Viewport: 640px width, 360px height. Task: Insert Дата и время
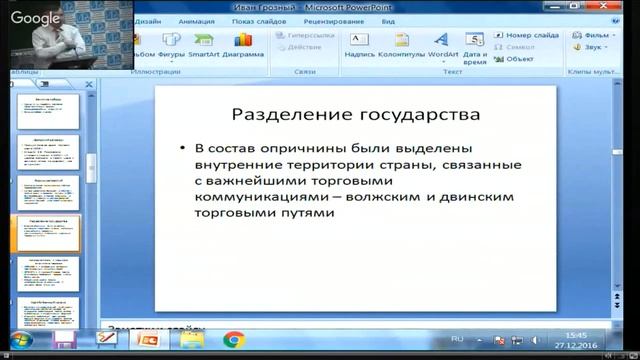(x=475, y=48)
